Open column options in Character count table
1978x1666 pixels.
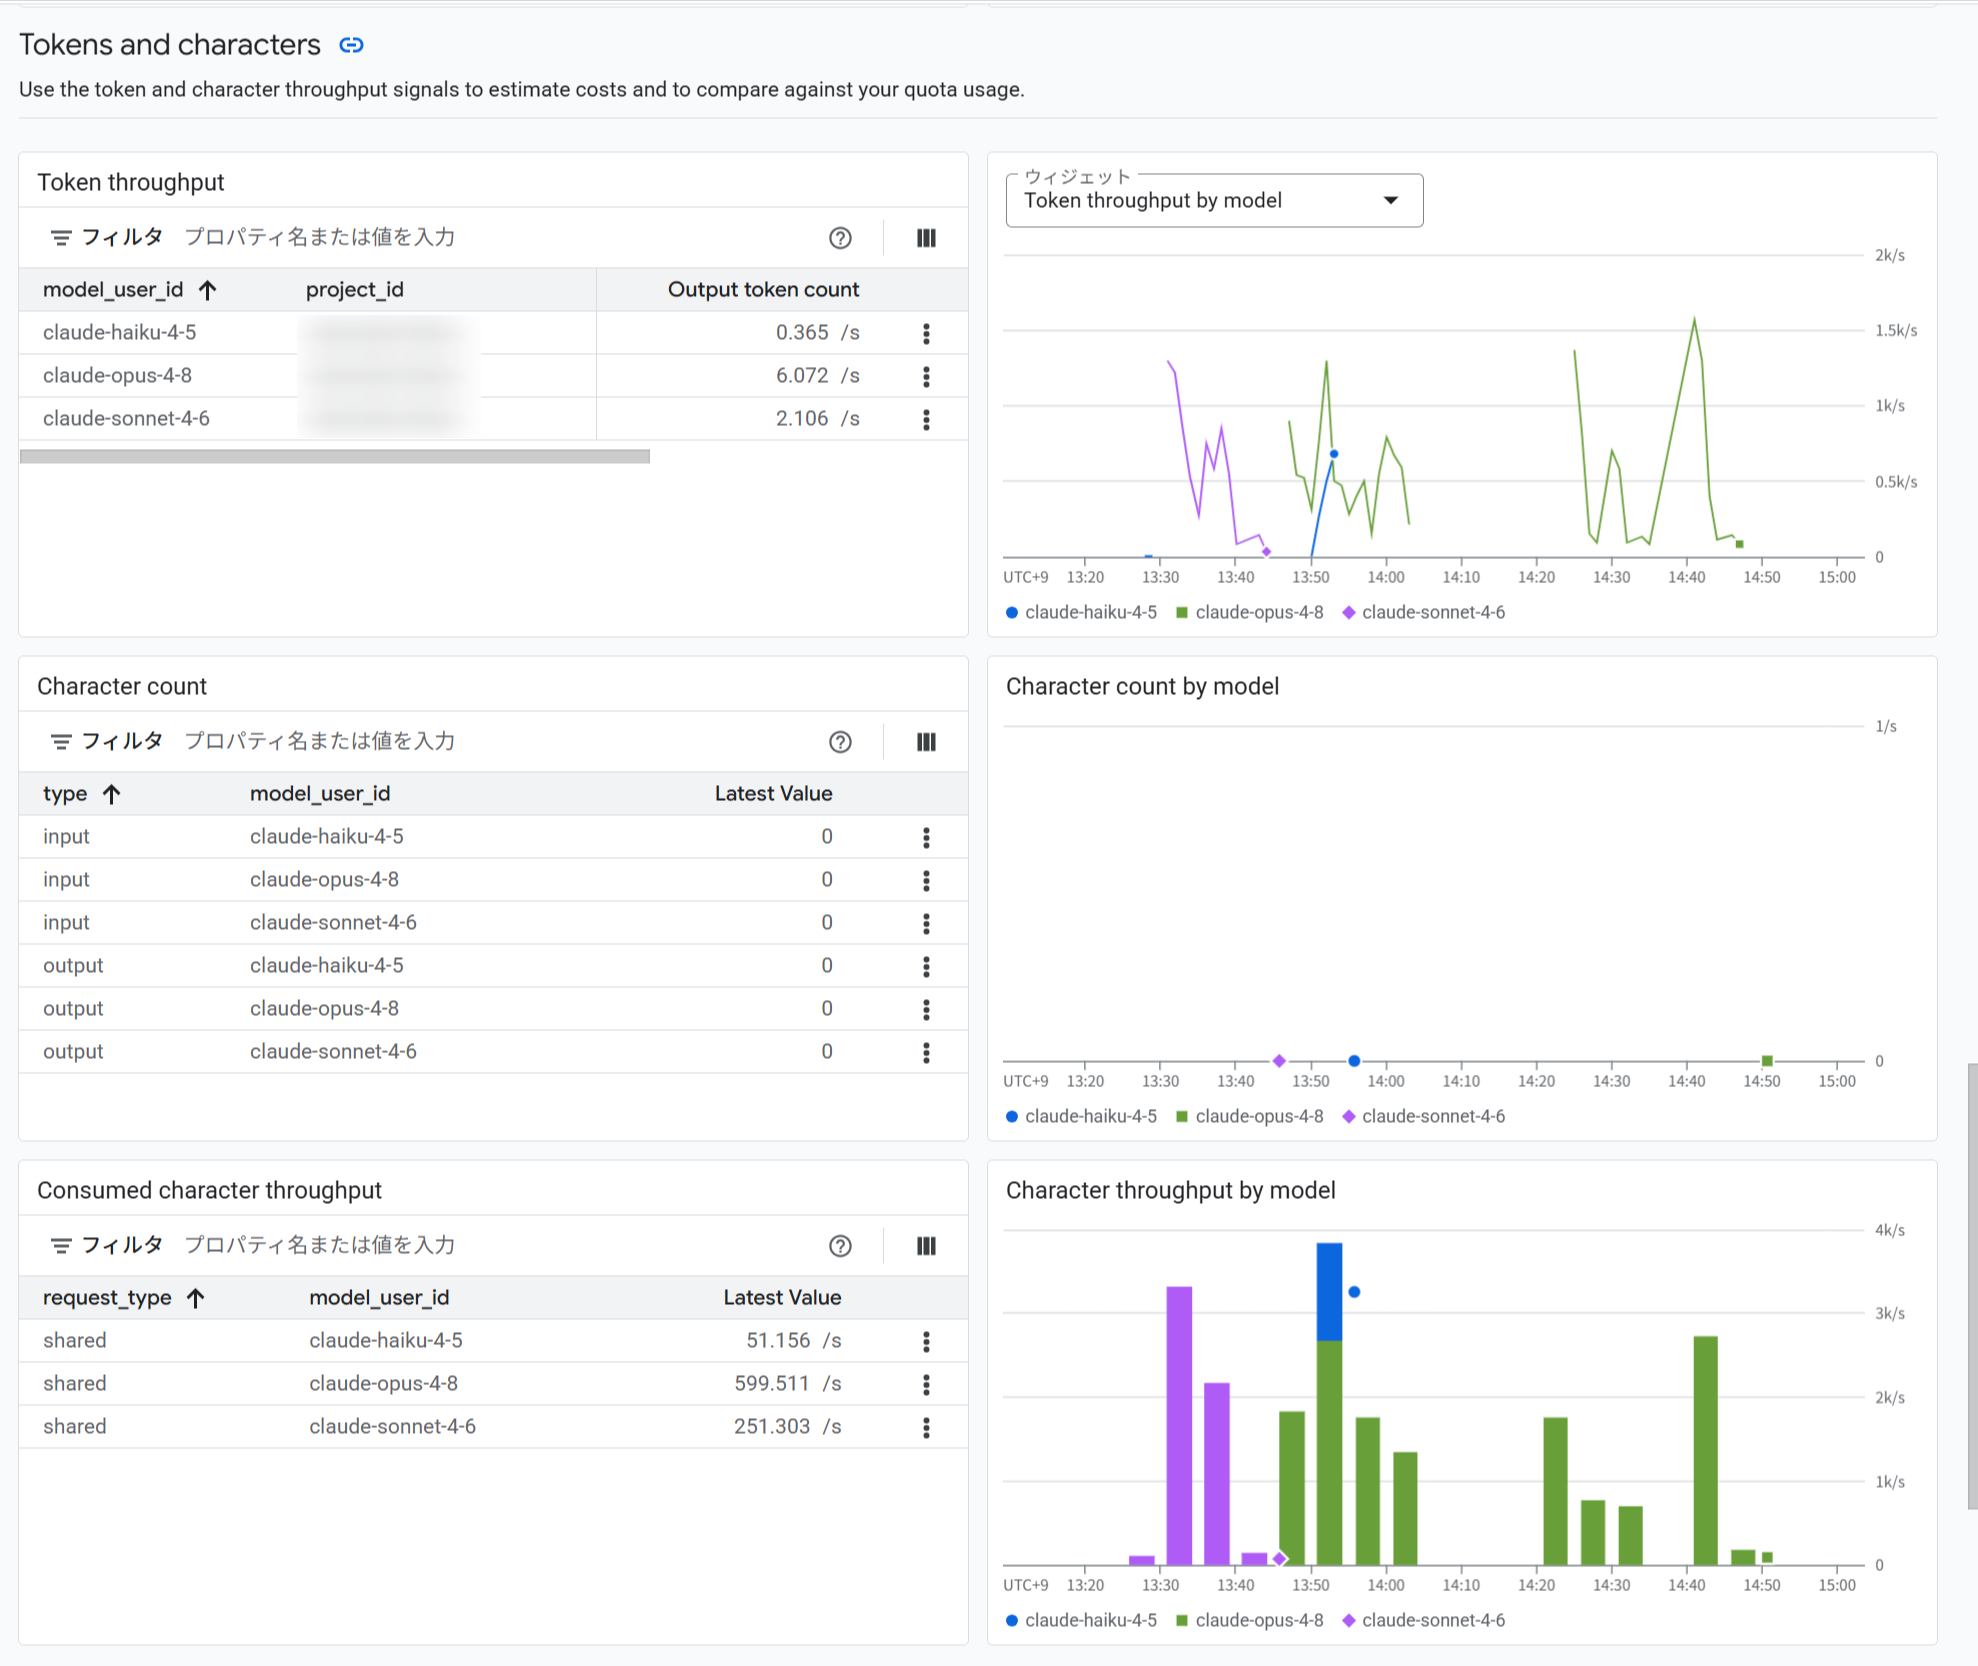coord(926,742)
